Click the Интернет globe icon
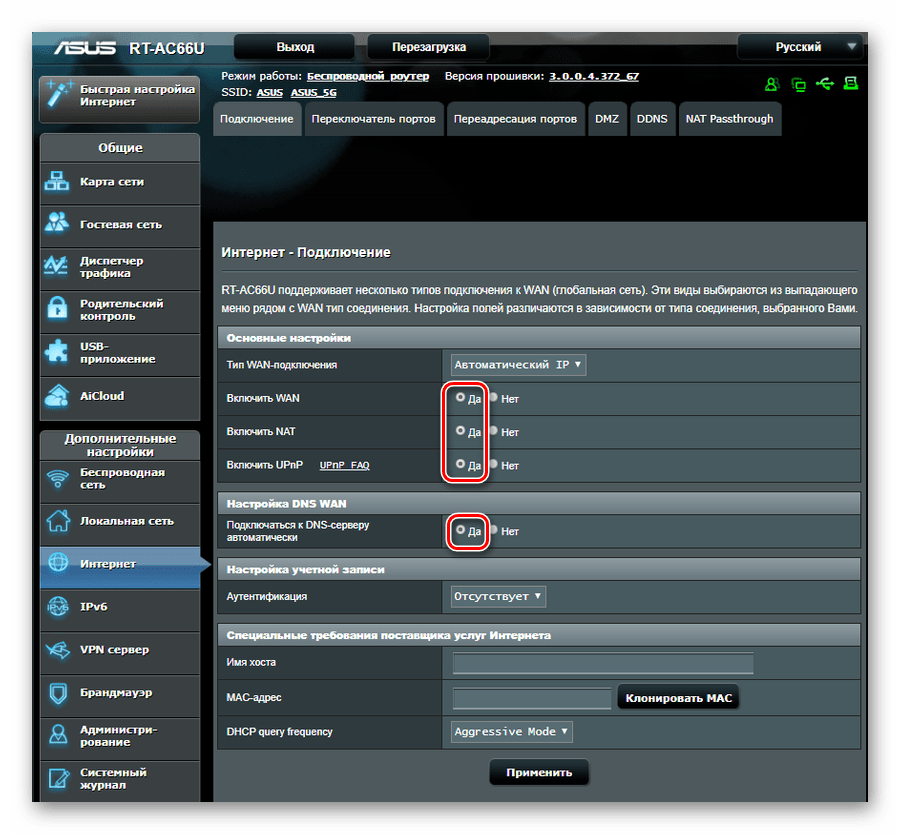Image resolution: width=900 pixels, height=834 pixels. tap(57, 563)
